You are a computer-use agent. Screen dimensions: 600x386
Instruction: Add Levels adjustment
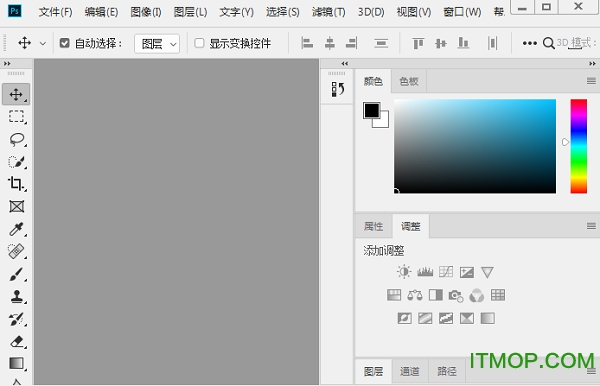425,272
